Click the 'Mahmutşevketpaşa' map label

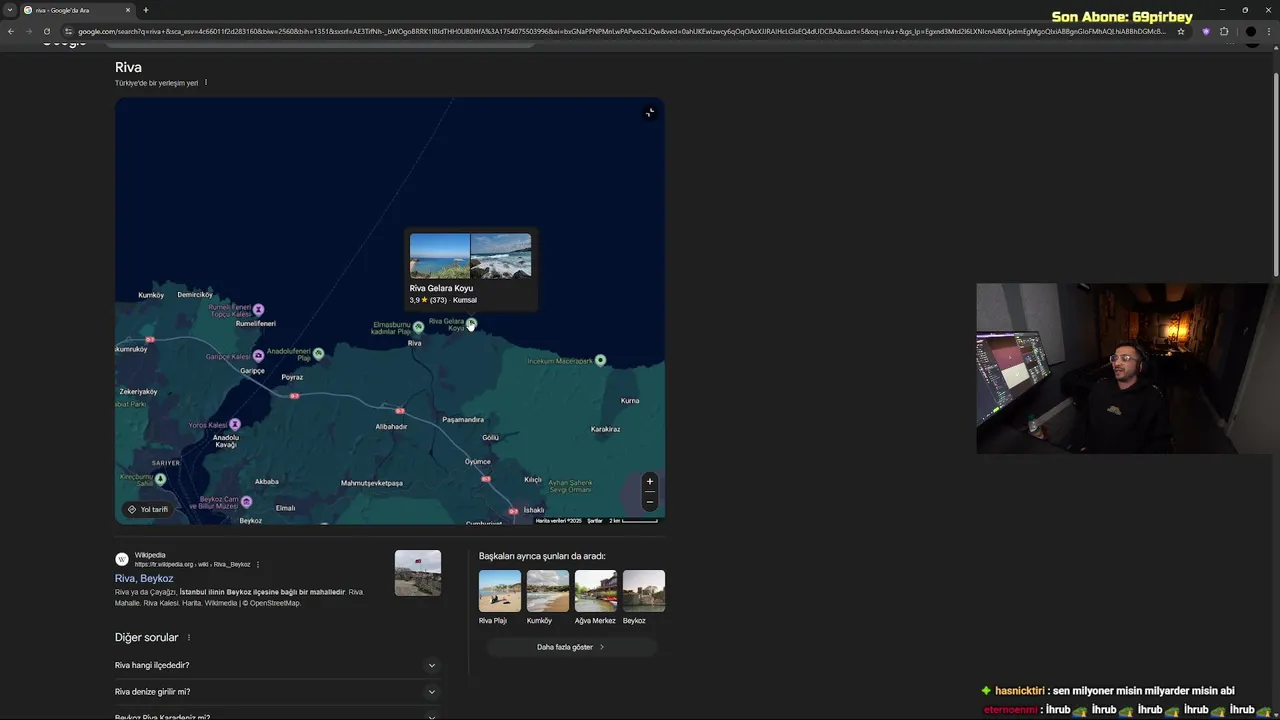coord(372,483)
